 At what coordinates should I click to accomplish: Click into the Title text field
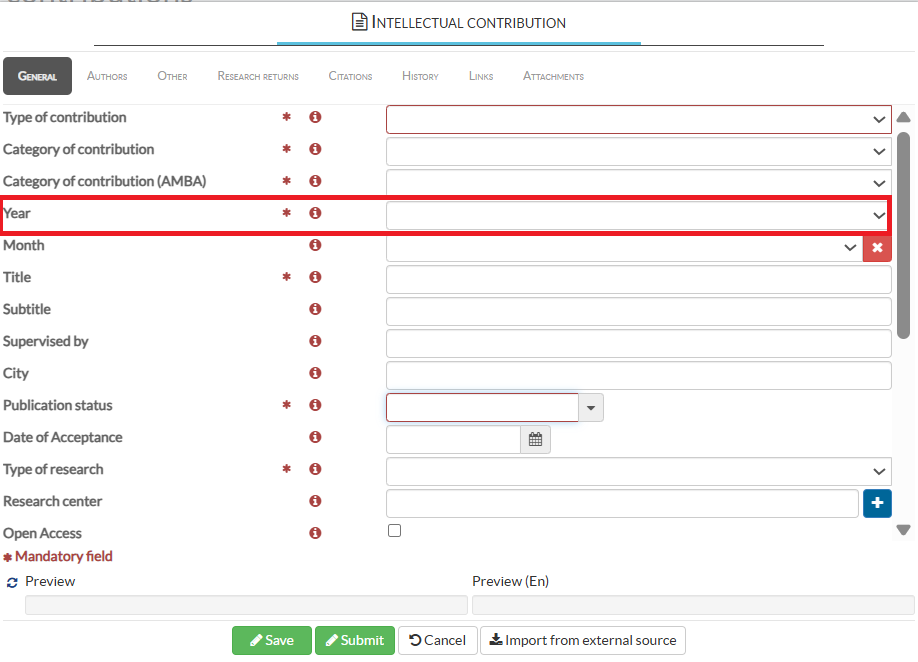point(638,279)
